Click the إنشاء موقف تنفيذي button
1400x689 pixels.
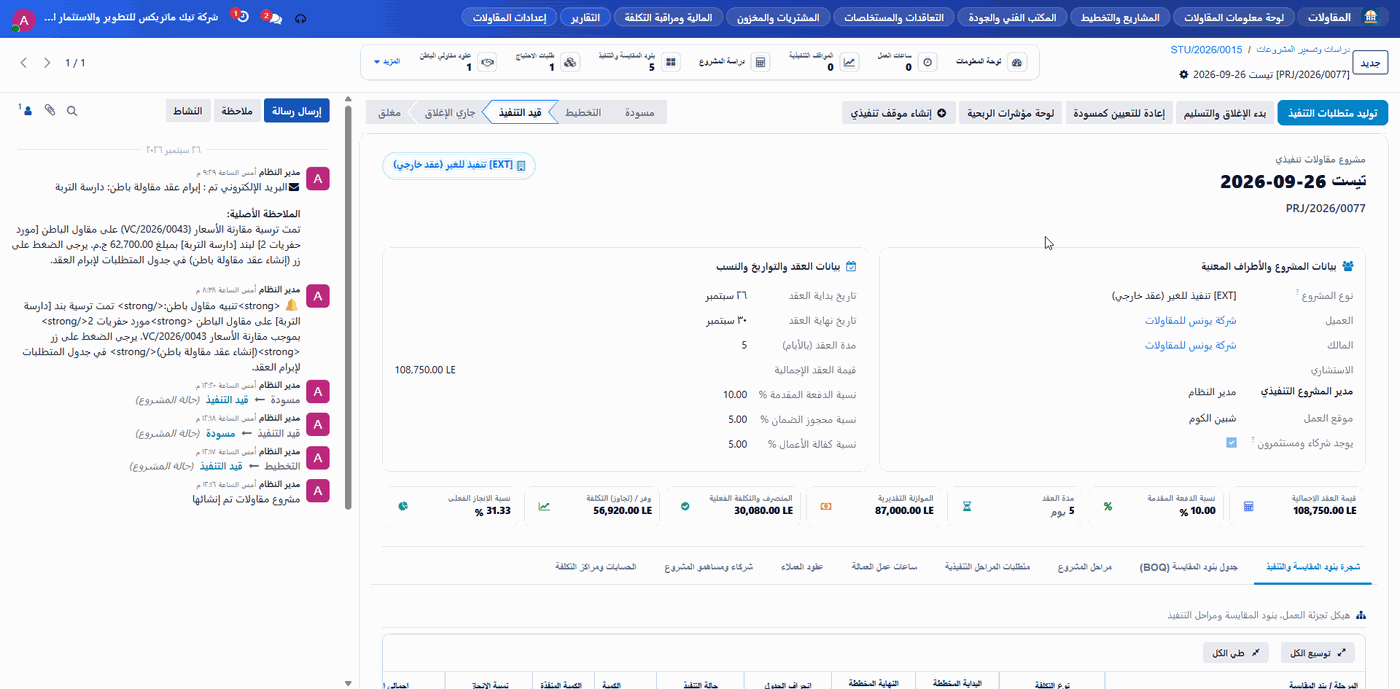pyautogui.click(x=899, y=113)
